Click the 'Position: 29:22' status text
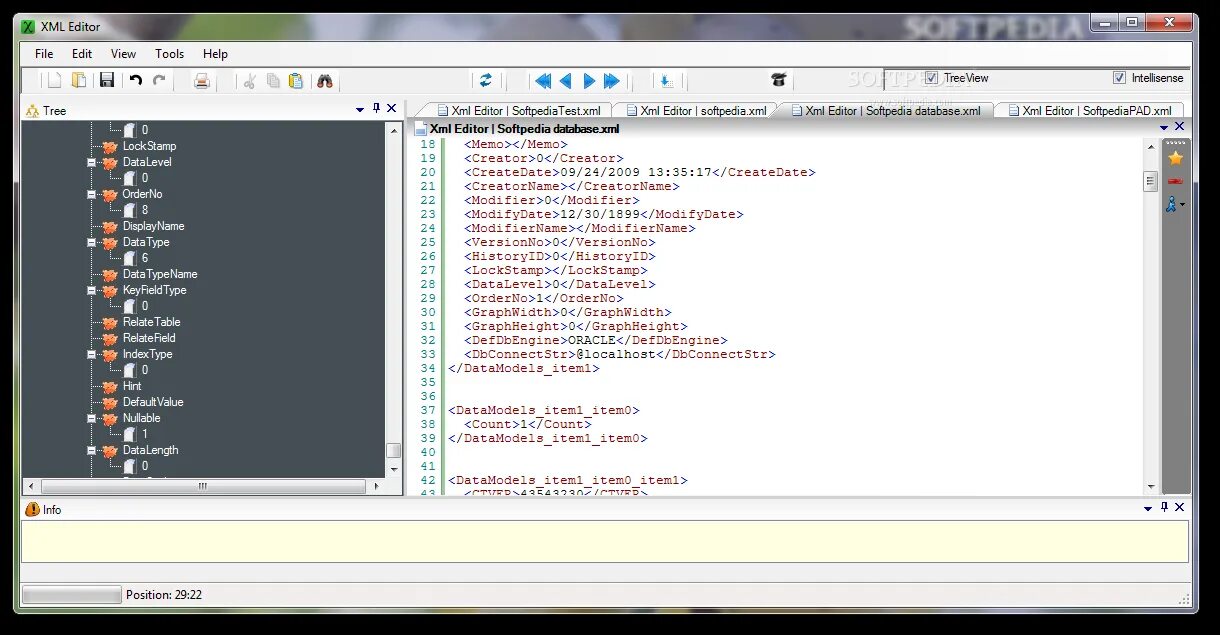Image resolution: width=1220 pixels, height=635 pixels. point(164,595)
